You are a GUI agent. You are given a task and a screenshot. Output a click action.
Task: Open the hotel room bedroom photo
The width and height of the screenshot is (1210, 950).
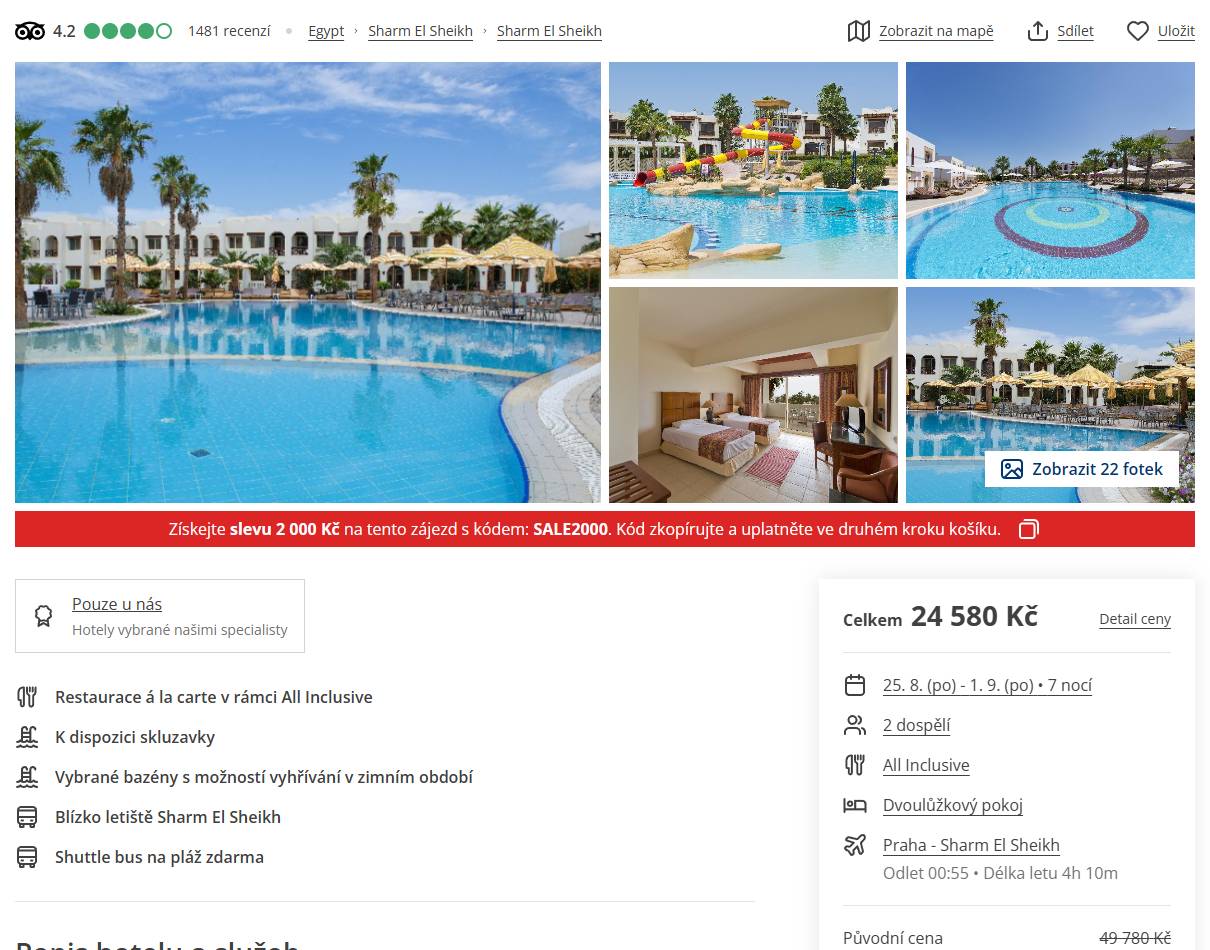pos(753,395)
